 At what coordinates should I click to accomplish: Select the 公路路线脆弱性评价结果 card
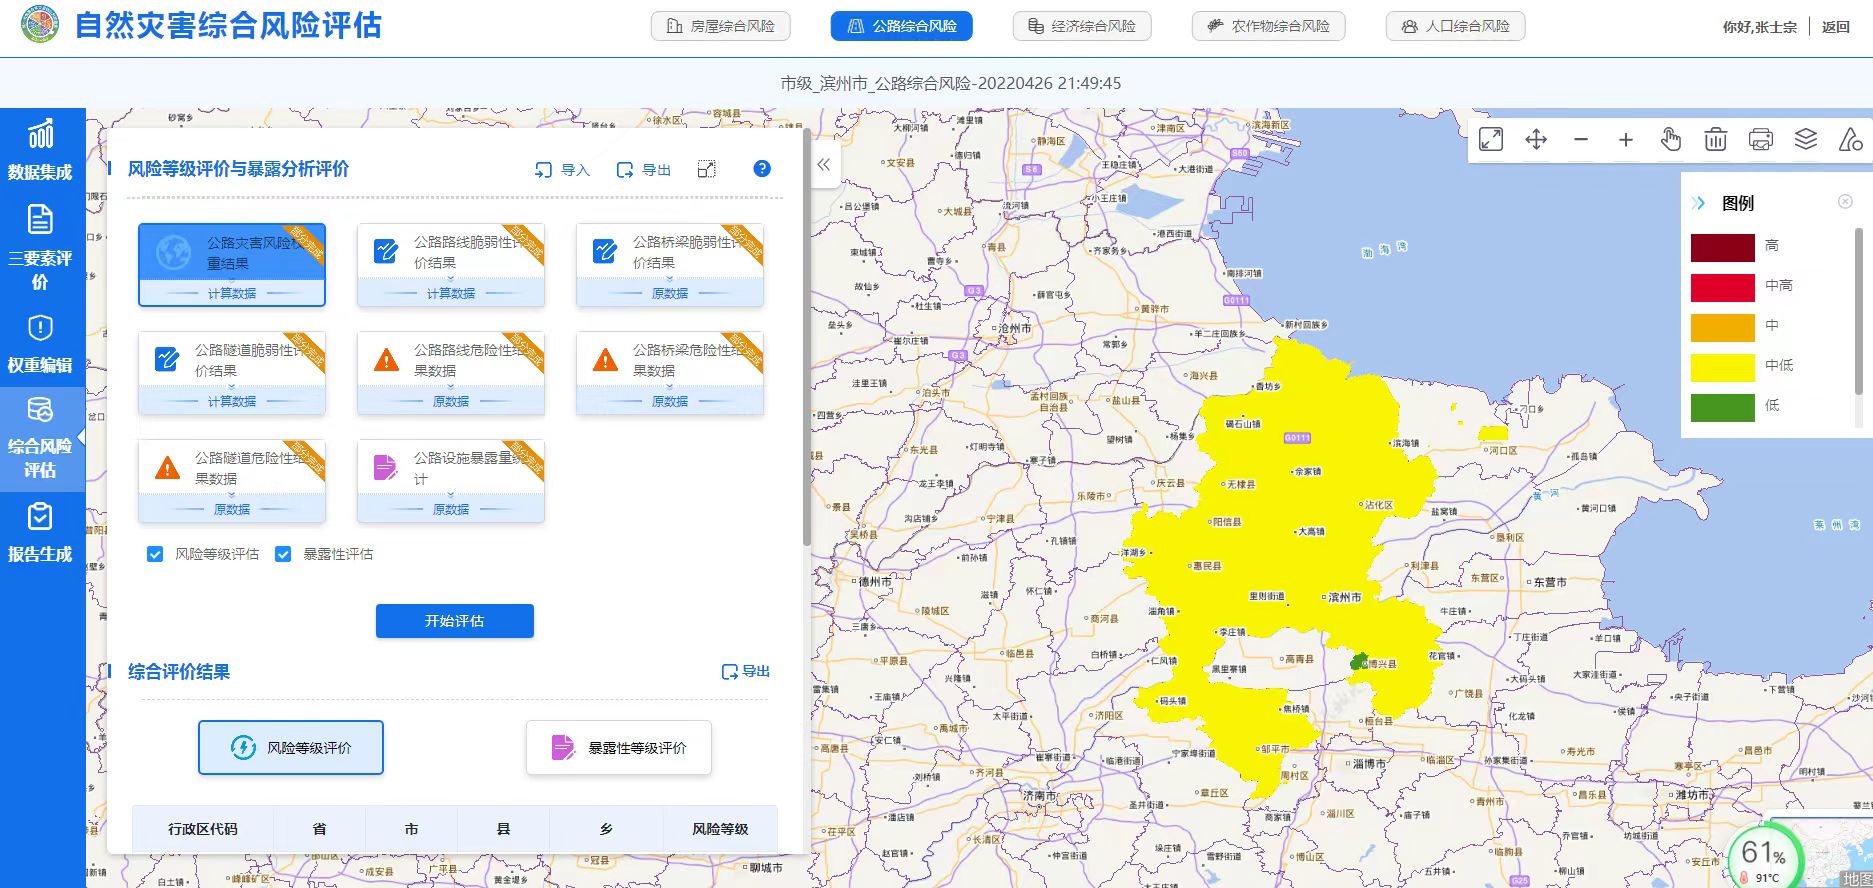tap(451, 264)
